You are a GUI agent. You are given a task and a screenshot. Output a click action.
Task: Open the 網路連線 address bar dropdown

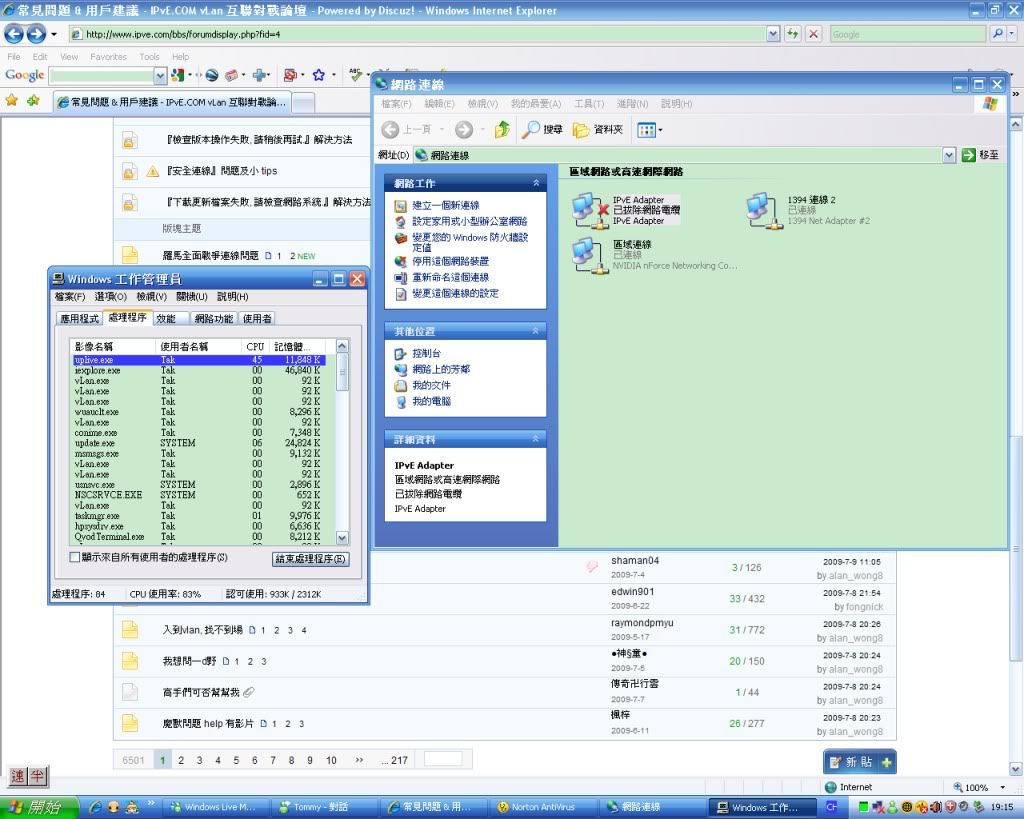coord(949,155)
